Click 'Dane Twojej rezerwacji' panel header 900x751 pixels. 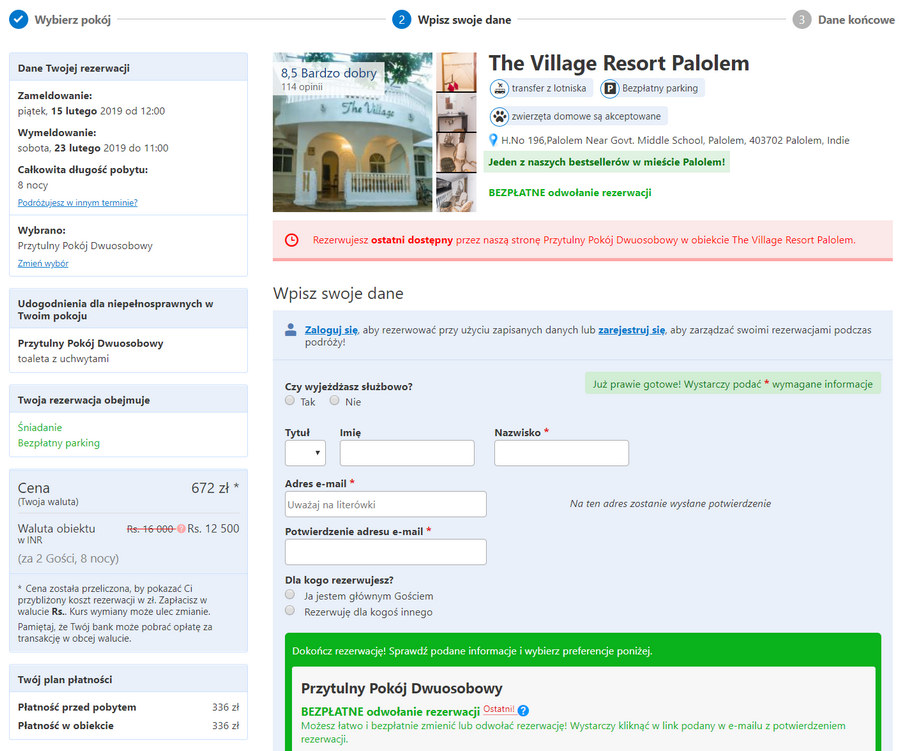tap(129, 68)
